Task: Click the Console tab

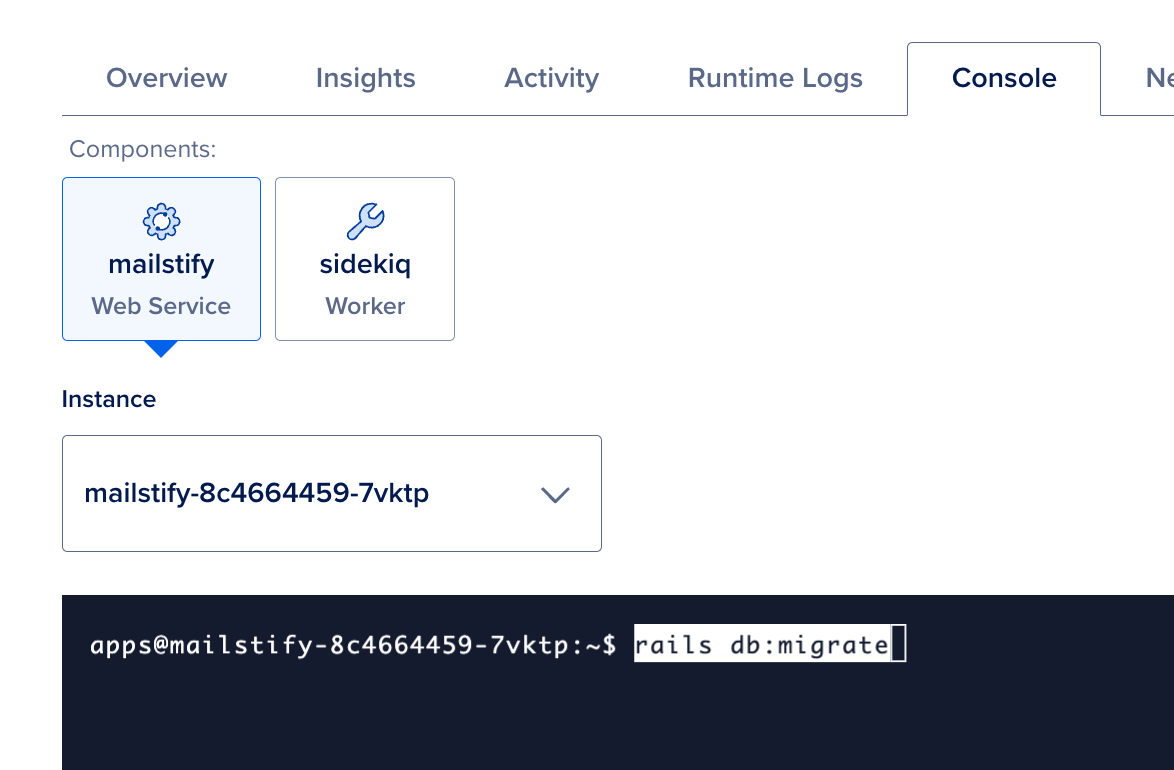Action: click(1003, 78)
